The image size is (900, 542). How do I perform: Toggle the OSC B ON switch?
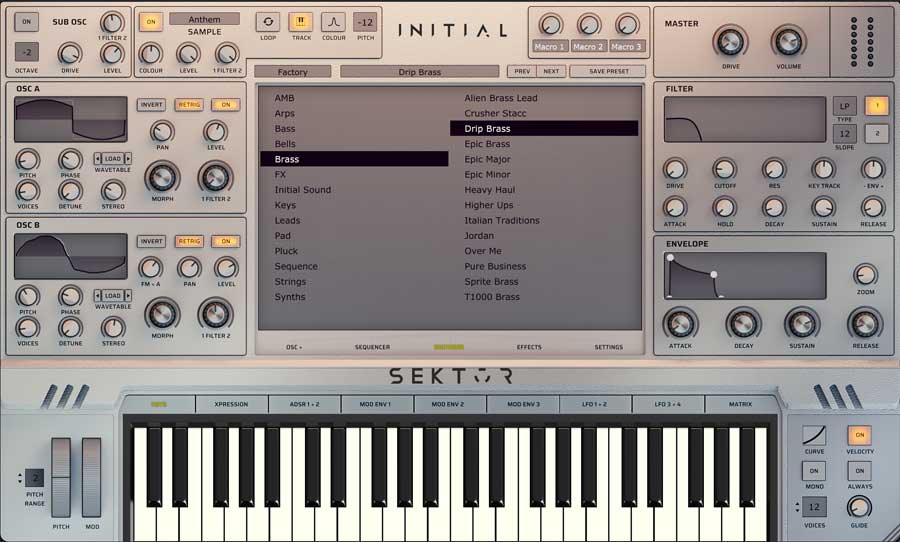226,241
